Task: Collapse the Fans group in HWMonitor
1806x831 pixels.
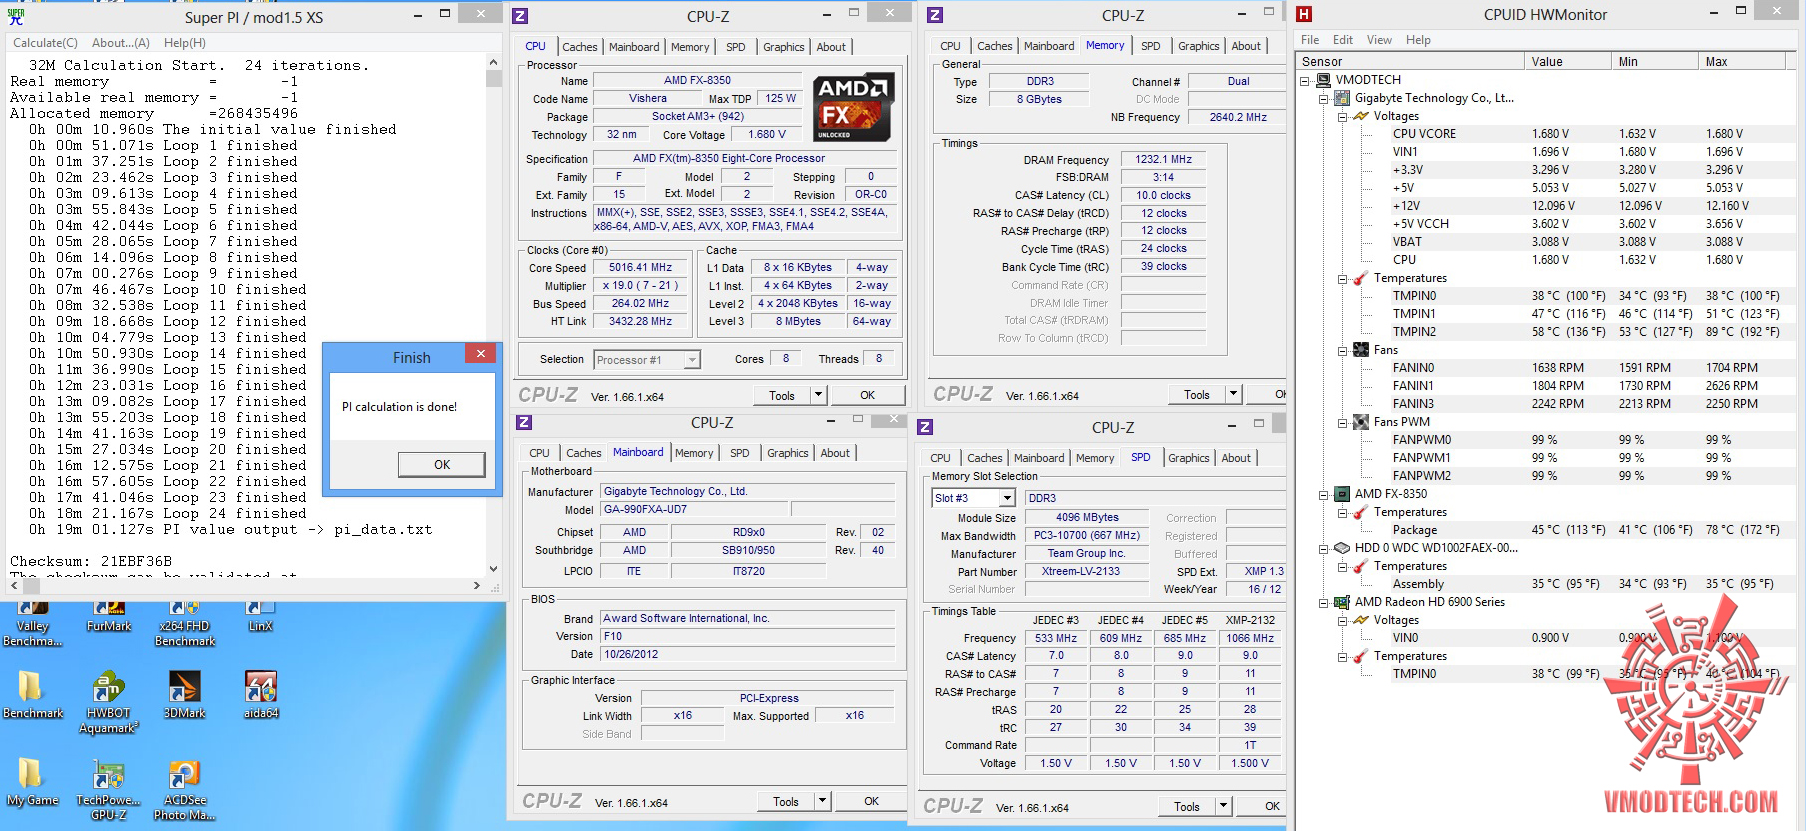Action: pos(1343,350)
